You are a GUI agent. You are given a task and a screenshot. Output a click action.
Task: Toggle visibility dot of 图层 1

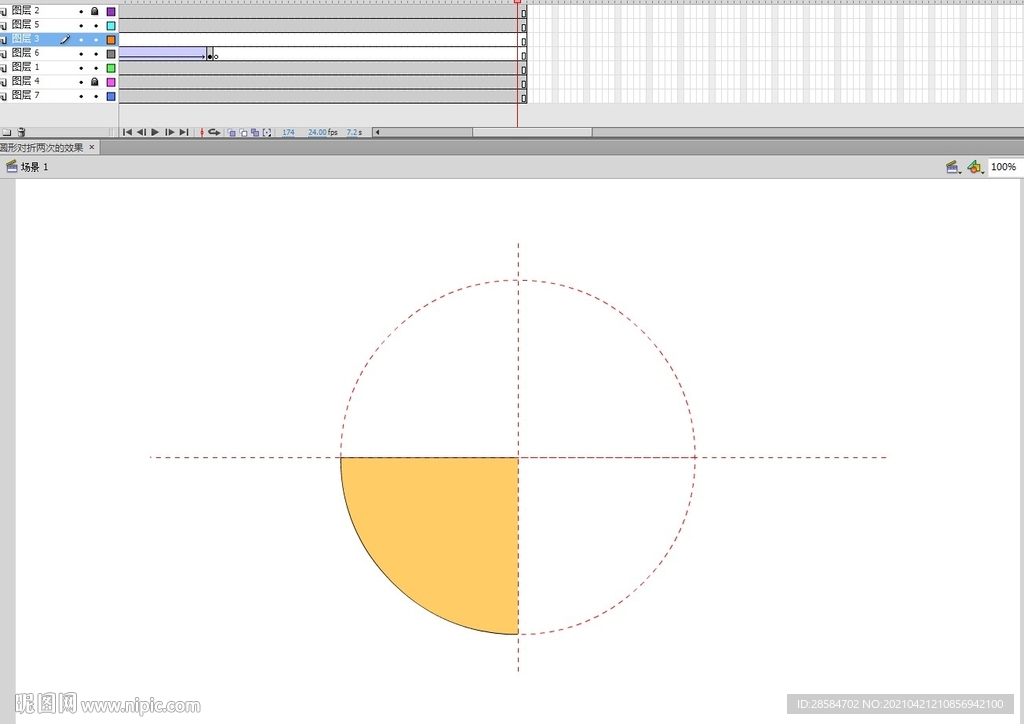coord(81,68)
